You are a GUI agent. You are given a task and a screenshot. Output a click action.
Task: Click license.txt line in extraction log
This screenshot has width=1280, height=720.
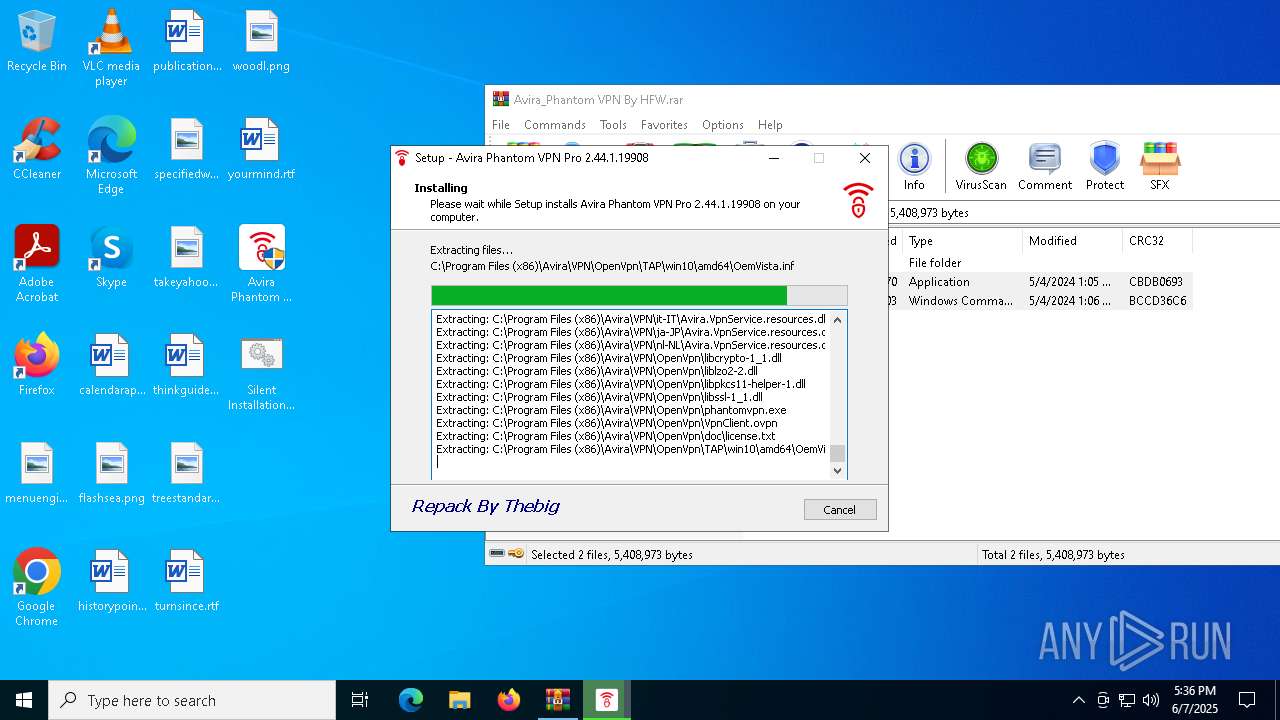(x=606, y=436)
